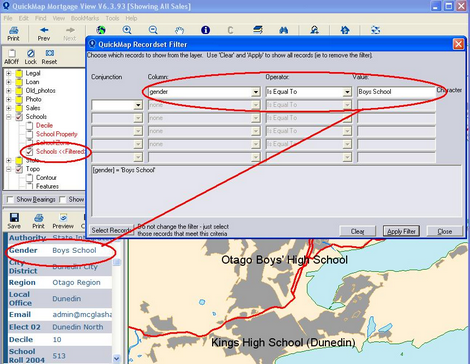Click the Clear button in the filter dialog

pos(357,231)
